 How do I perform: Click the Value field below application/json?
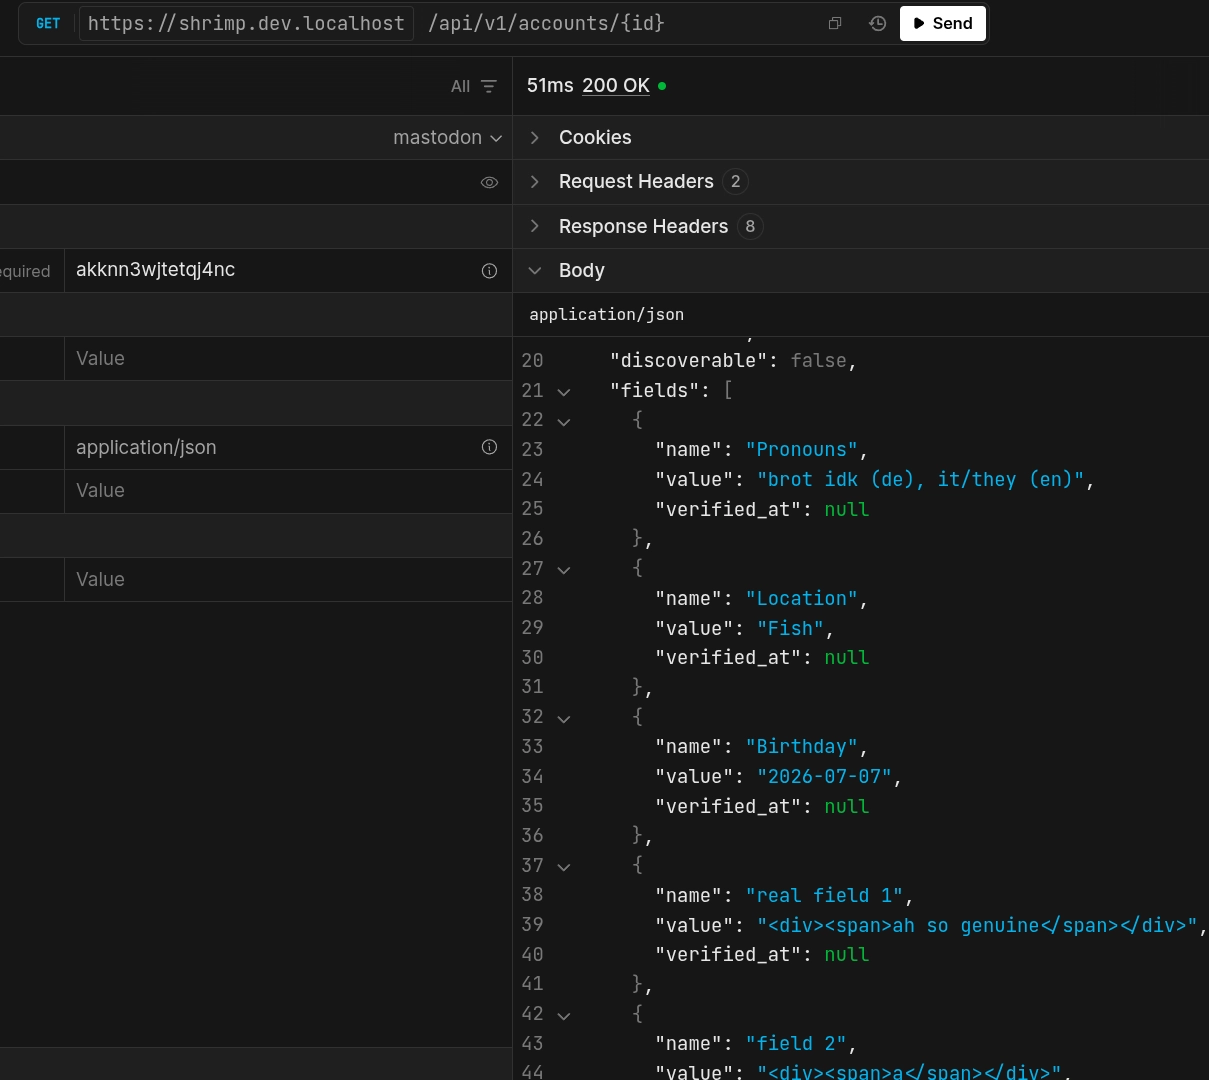[288, 490]
